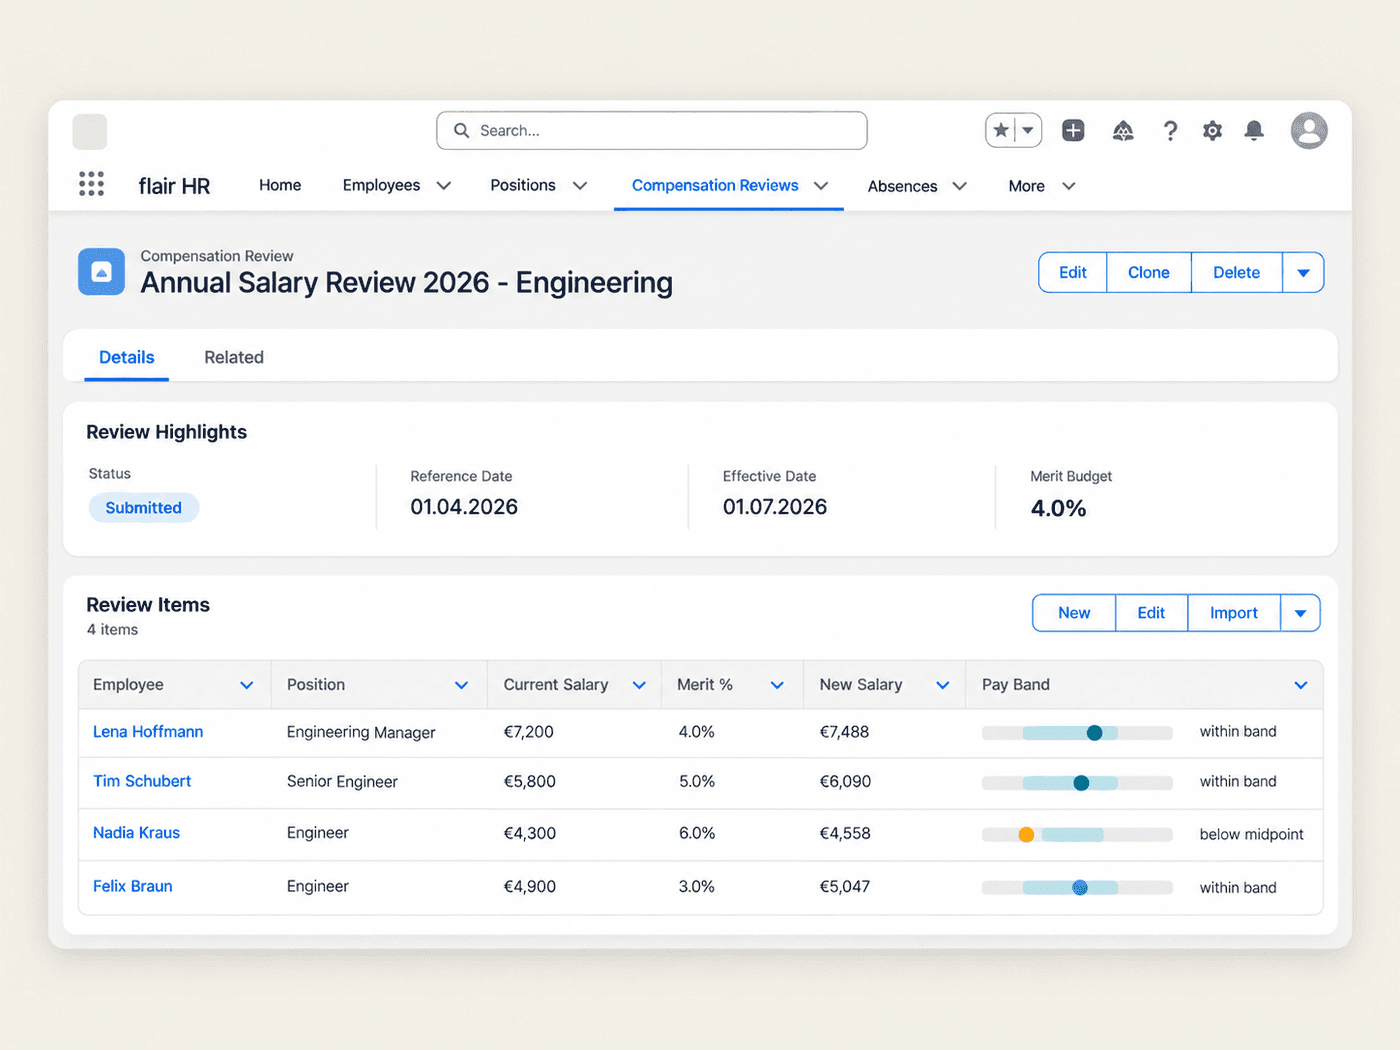Open the Position column menu chevron
The image size is (1400, 1050).
click(x=462, y=685)
